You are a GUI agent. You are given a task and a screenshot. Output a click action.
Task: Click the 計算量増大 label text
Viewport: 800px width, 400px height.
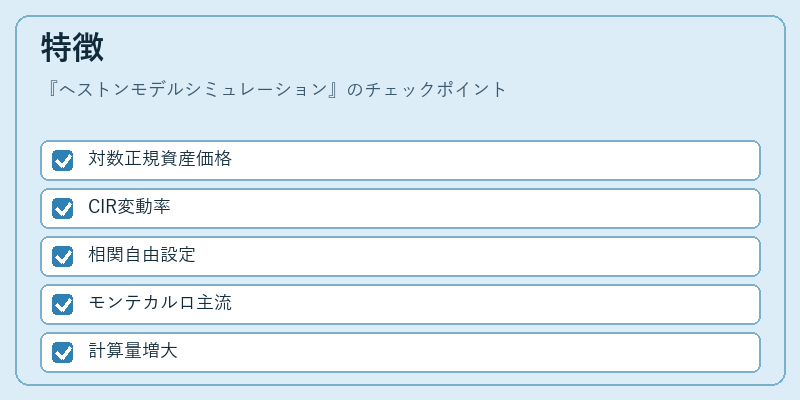[x=133, y=351]
